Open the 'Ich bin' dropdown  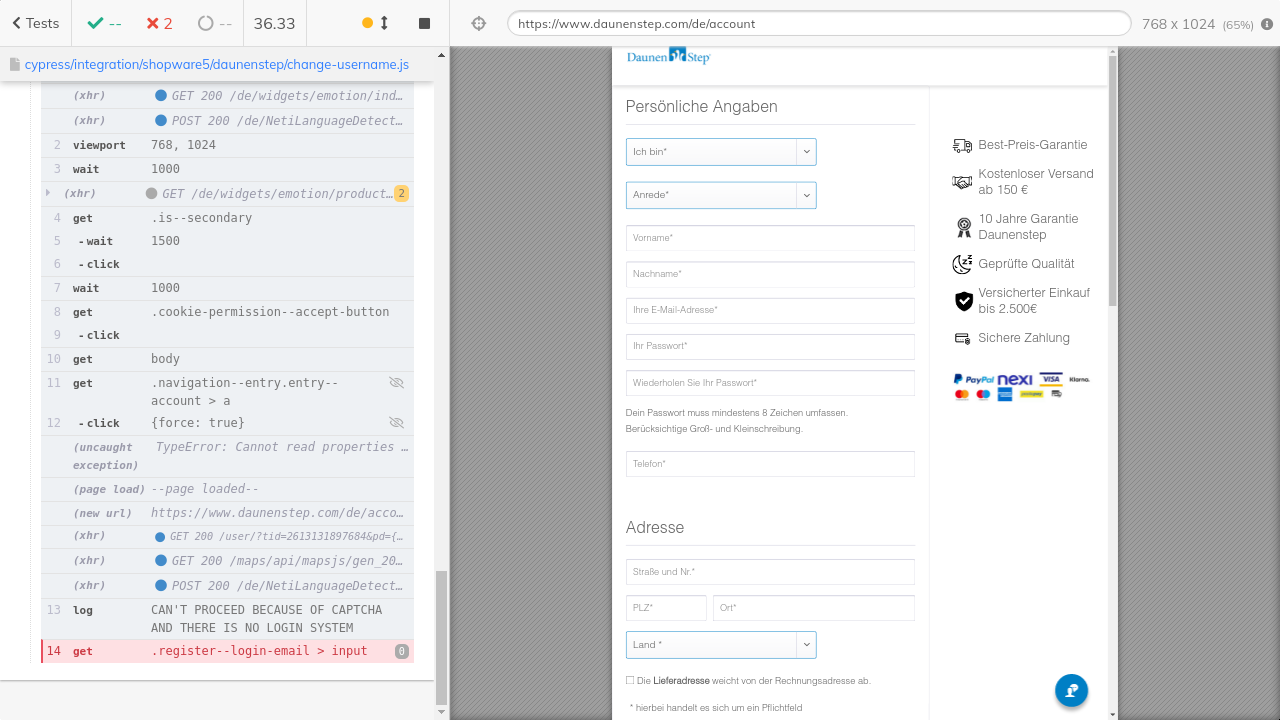(x=721, y=152)
